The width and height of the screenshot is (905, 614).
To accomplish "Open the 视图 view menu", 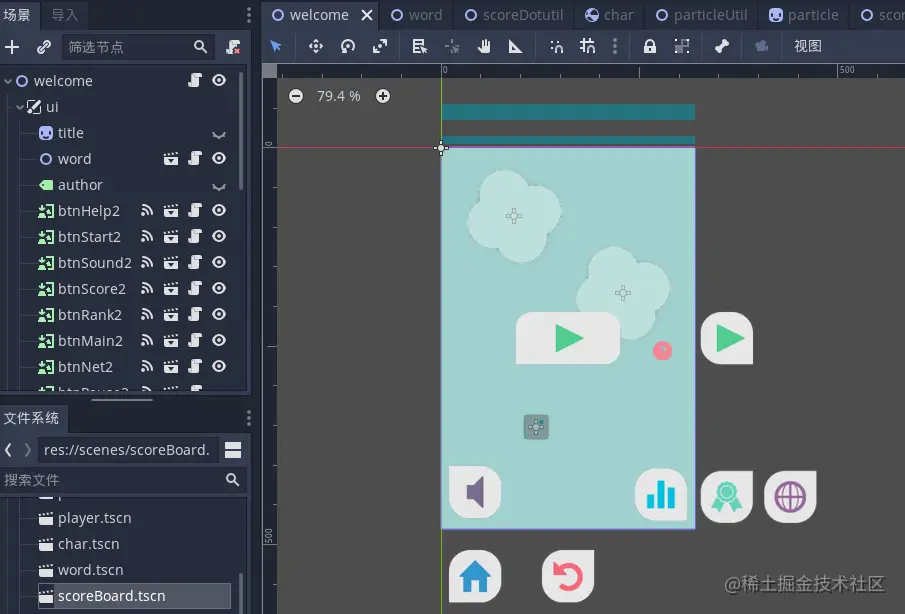I will tap(807, 46).
